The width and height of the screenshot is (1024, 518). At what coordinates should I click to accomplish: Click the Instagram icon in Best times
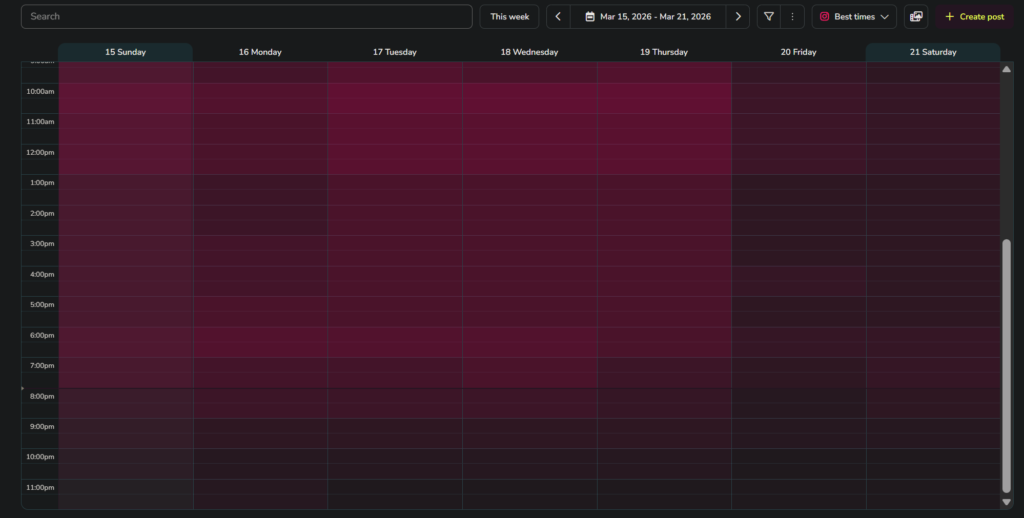point(824,17)
